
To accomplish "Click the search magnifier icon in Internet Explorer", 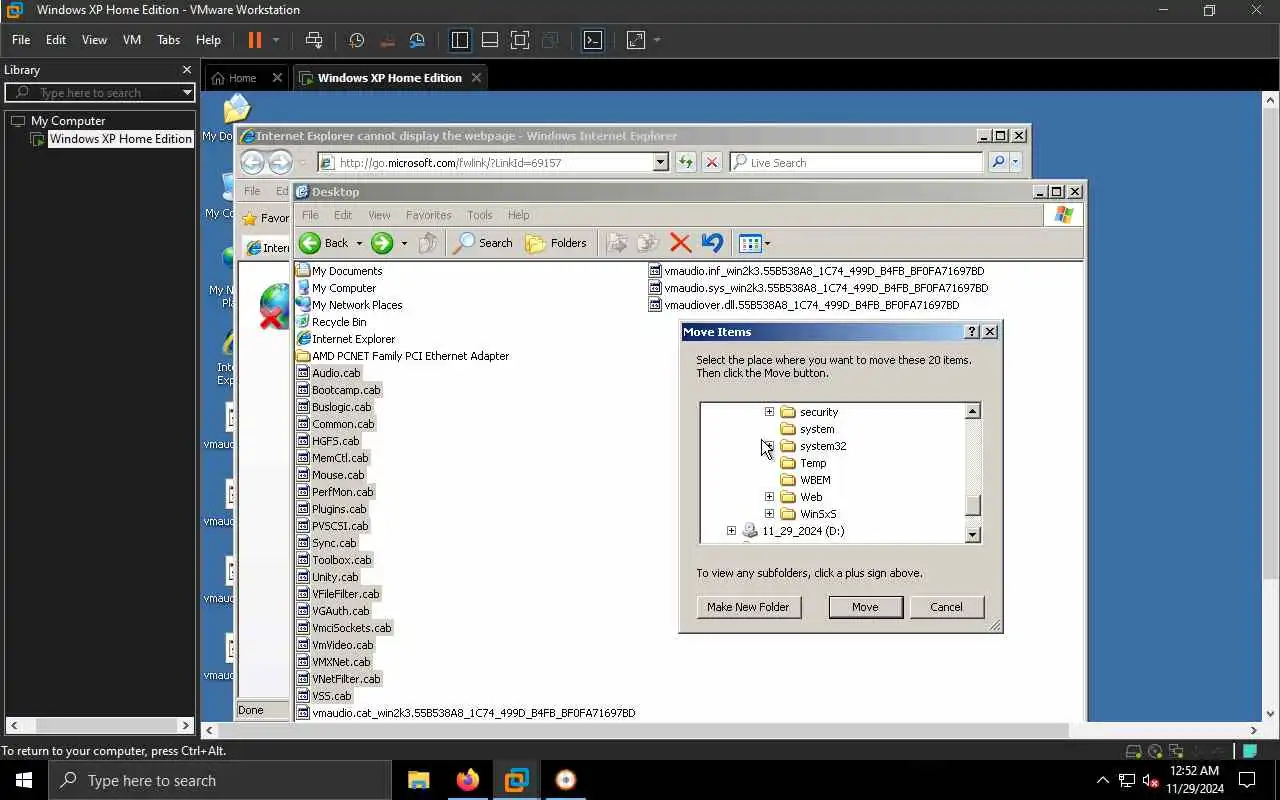I will pos(997,163).
